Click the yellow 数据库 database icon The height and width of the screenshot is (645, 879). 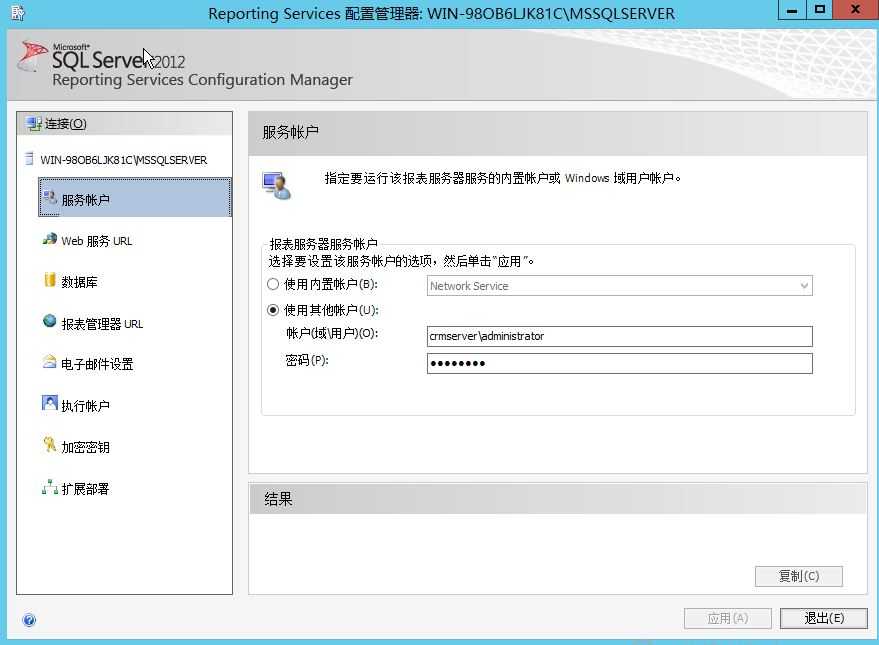50,280
